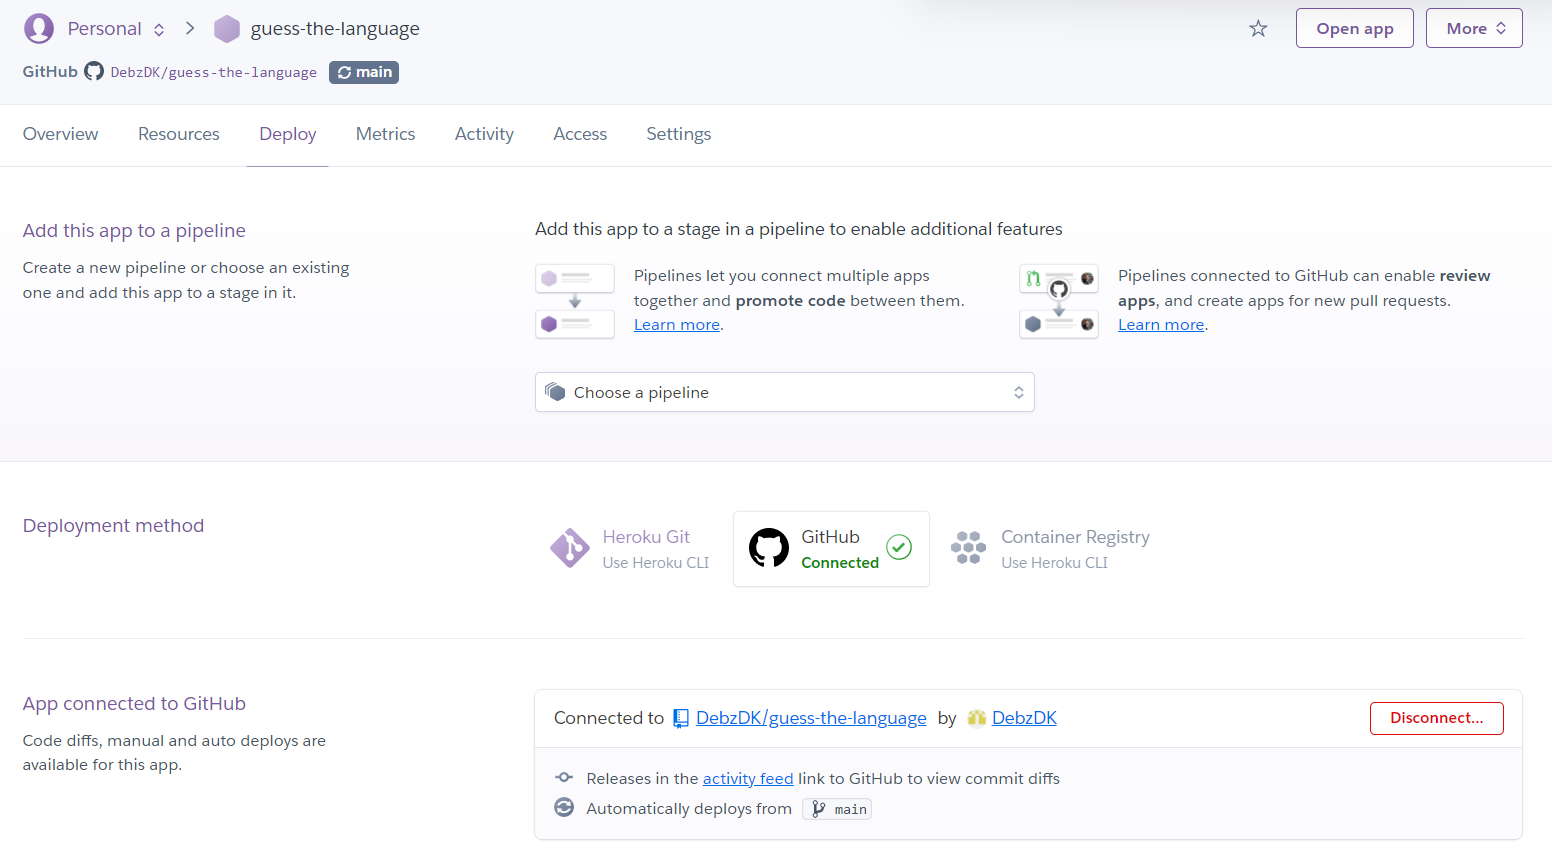Image resolution: width=1552 pixels, height=867 pixels.
Task: Click the guess-the-language app name breadcrumb
Action: click(335, 29)
